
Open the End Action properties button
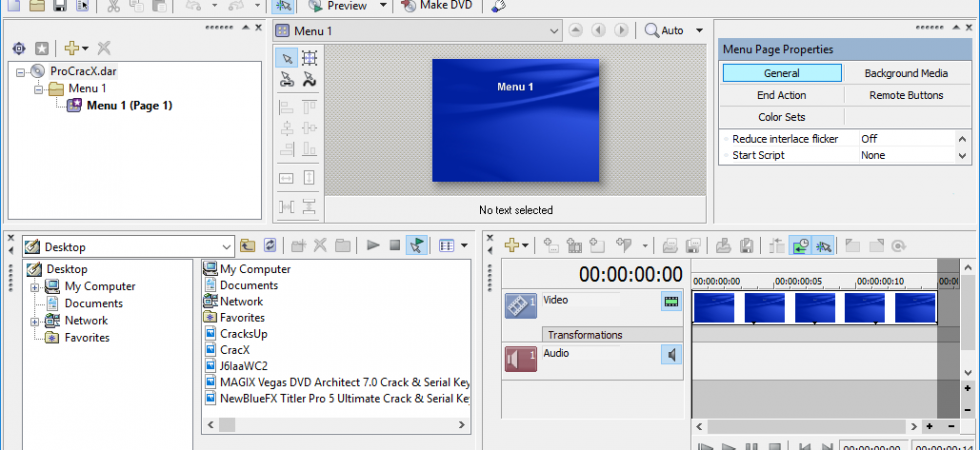click(x=781, y=95)
